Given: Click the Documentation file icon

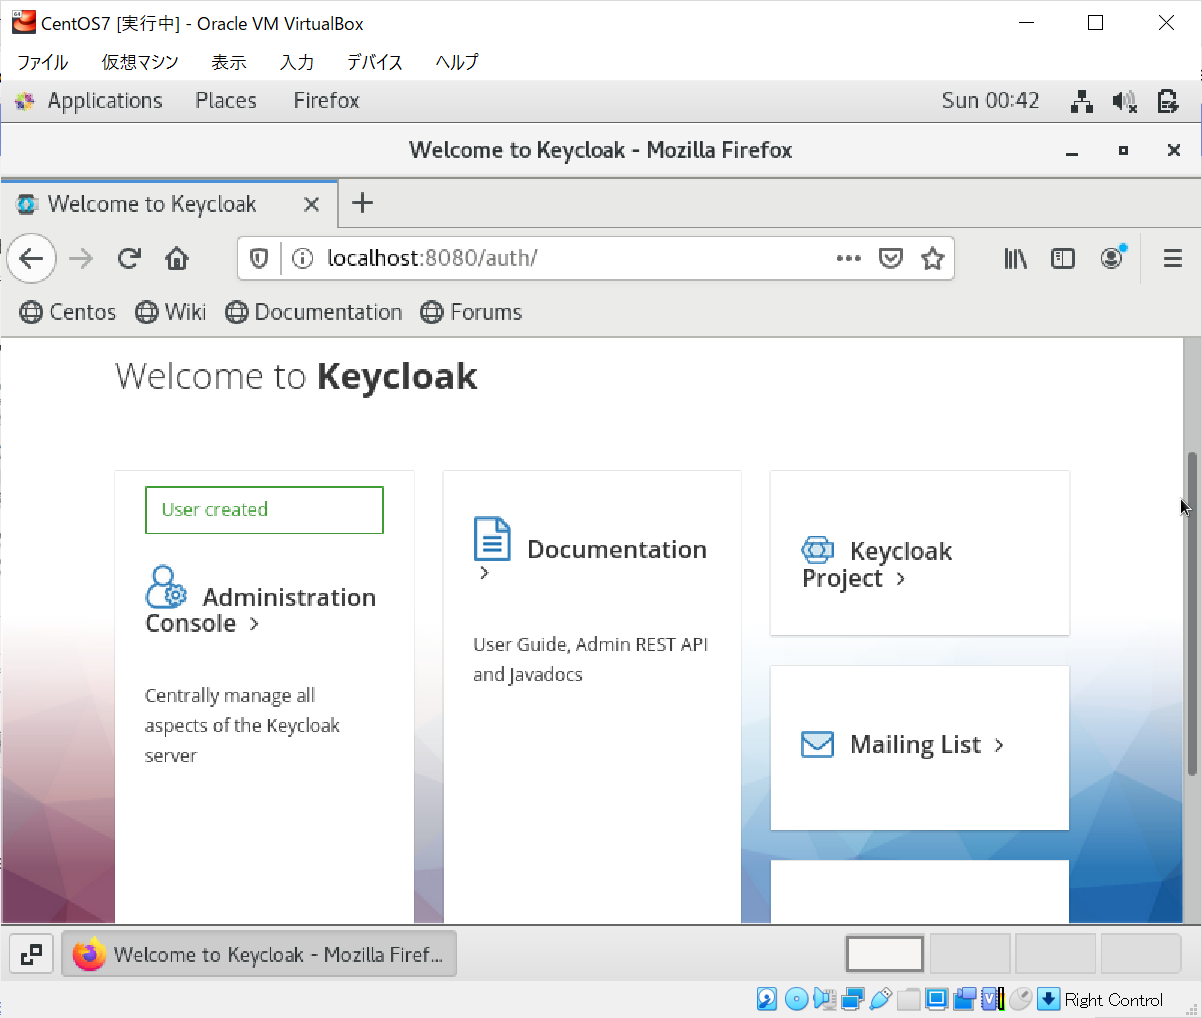Looking at the screenshot, I should click(492, 538).
